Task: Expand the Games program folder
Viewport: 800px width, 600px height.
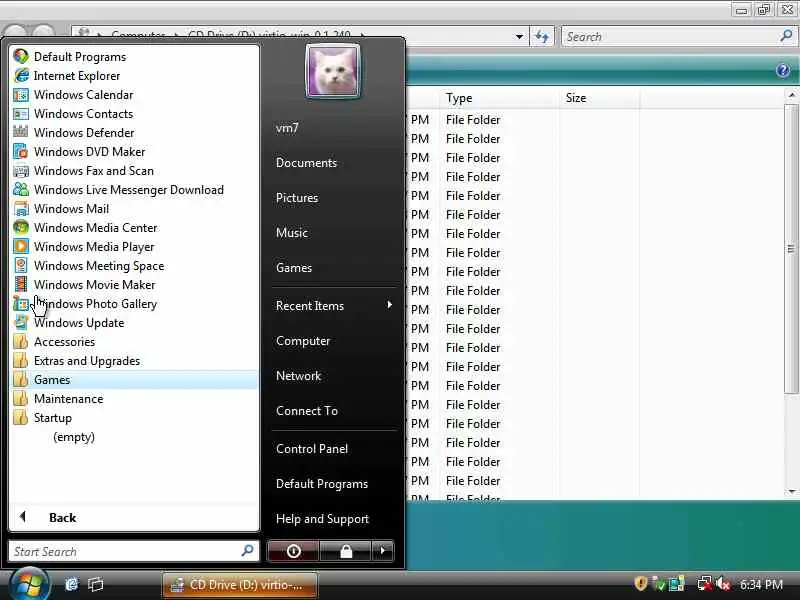Action: click(x=134, y=380)
